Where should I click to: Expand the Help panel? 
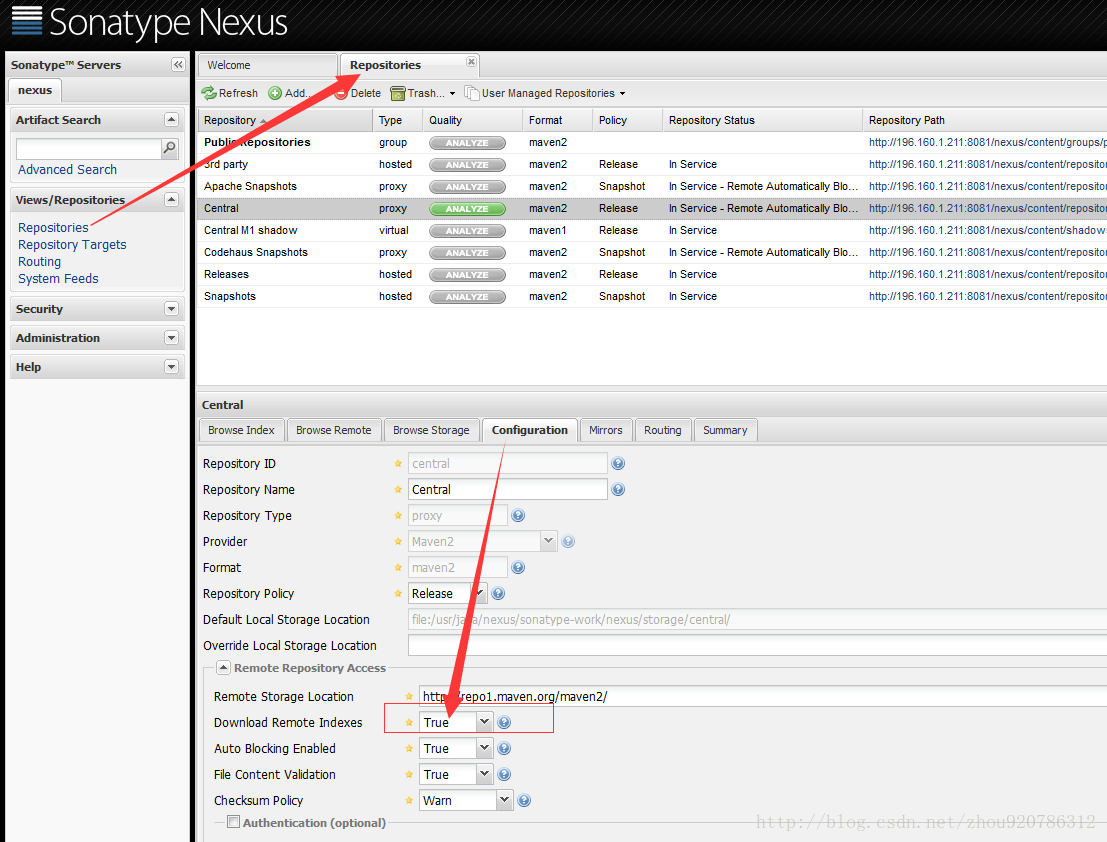click(x=171, y=366)
